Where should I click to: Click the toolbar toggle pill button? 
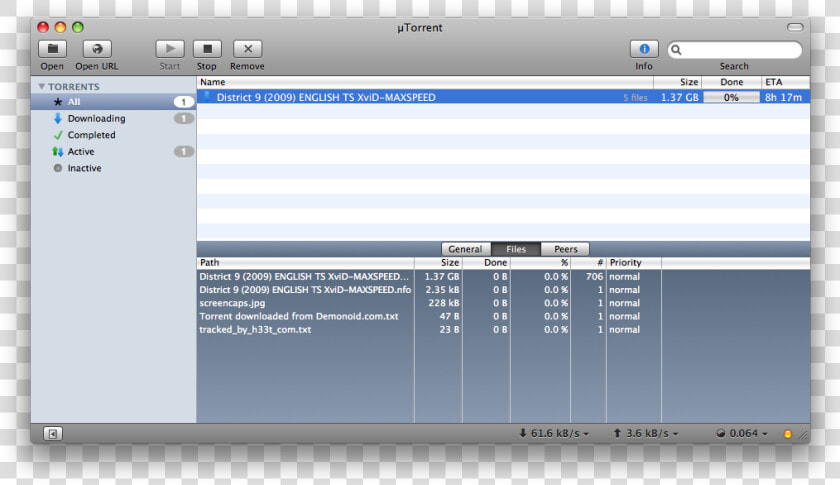pyautogui.click(x=795, y=27)
